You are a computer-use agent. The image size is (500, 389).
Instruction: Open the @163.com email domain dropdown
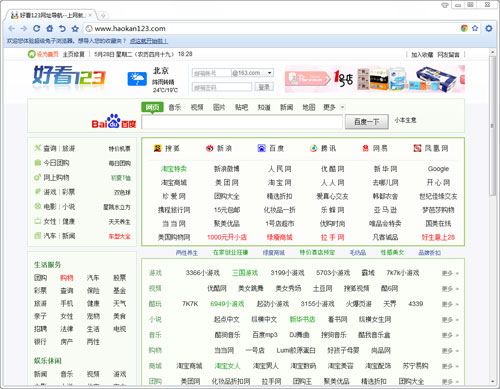tap(270, 73)
